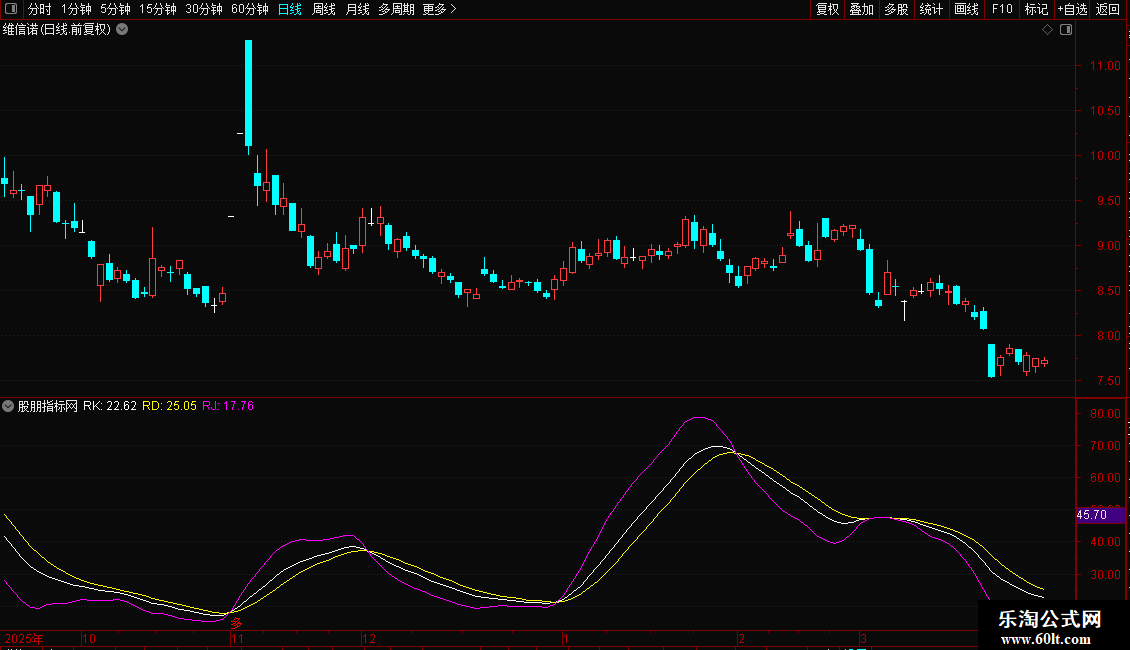Click the diamond marker icon top right
The image size is (1130, 650).
[1047, 30]
